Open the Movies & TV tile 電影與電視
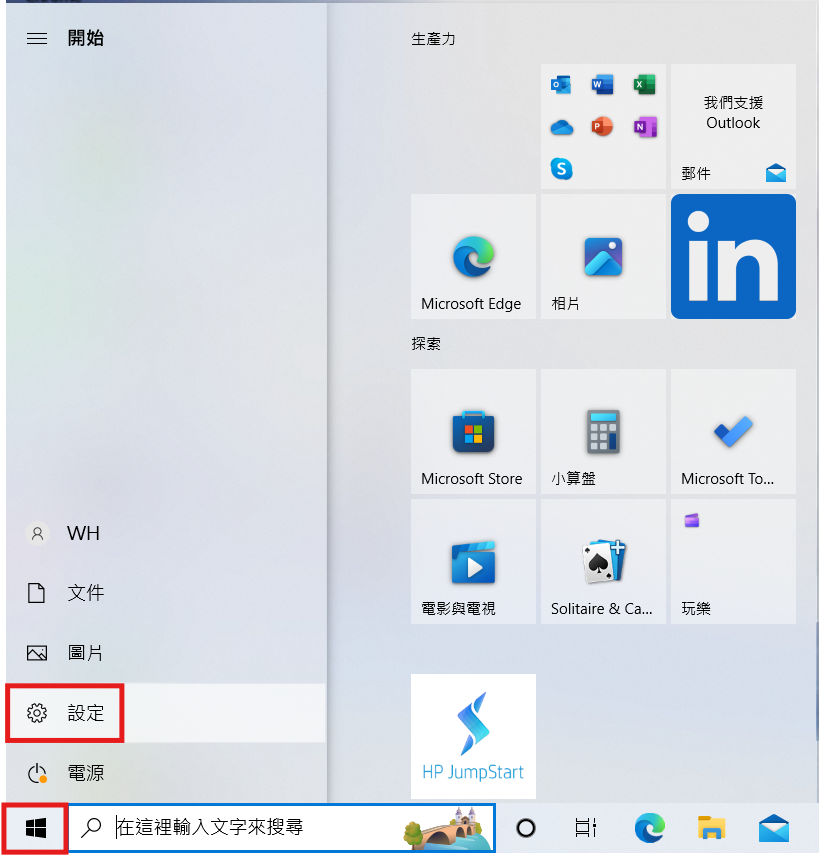The width and height of the screenshot is (819, 855). [473, 561]
